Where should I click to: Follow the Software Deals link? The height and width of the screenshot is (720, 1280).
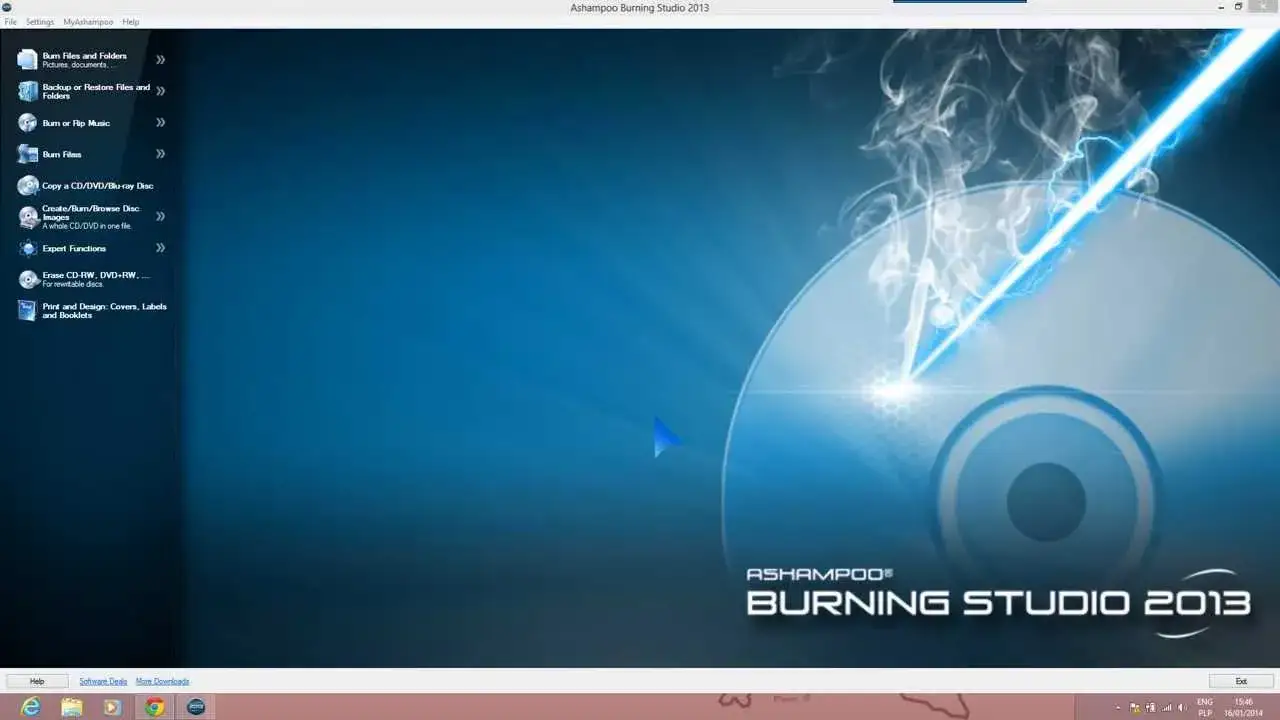point(103,681)
